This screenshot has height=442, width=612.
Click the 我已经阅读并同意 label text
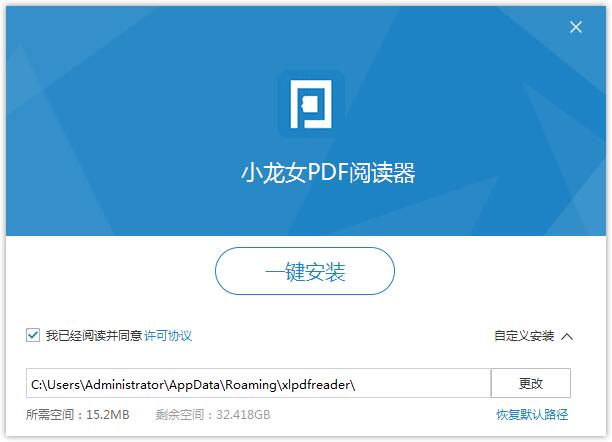coord(93,336)
